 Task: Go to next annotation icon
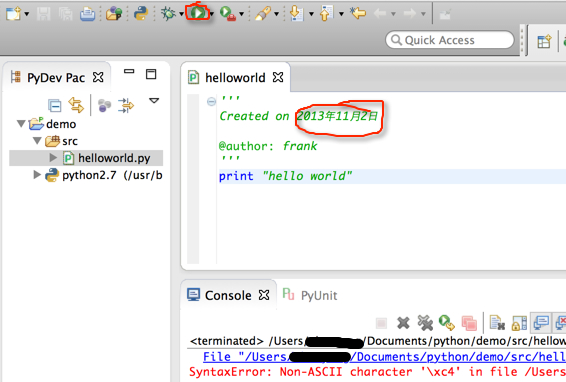pyautogui.click(x=296, y=13)
